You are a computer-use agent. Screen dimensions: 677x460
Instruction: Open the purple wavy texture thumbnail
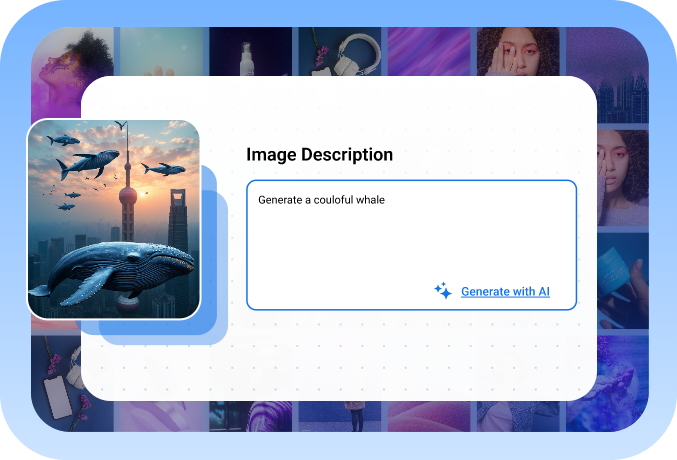pyautogui.click(x=429, y=51)
